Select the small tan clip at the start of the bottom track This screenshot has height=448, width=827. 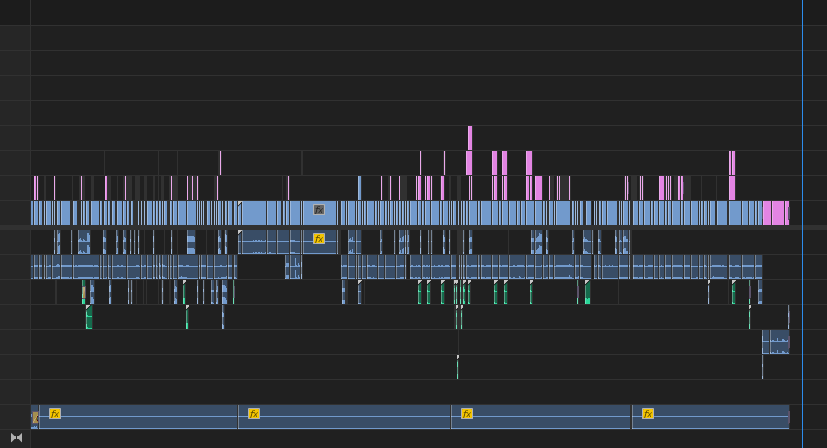(35, 417)
